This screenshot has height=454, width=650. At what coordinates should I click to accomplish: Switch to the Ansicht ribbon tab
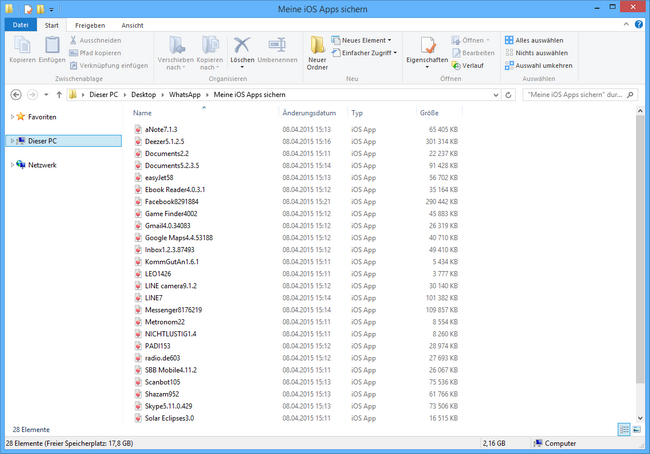(131, 23)
